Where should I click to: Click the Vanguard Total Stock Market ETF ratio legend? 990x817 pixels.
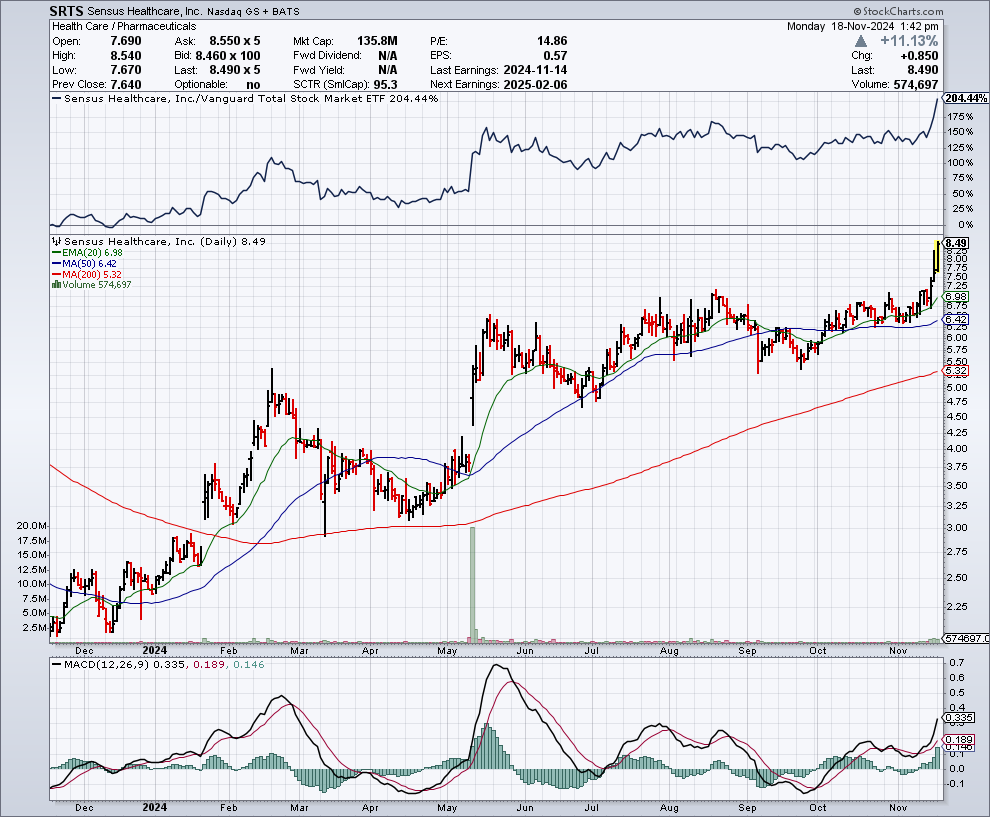[246, 98]
